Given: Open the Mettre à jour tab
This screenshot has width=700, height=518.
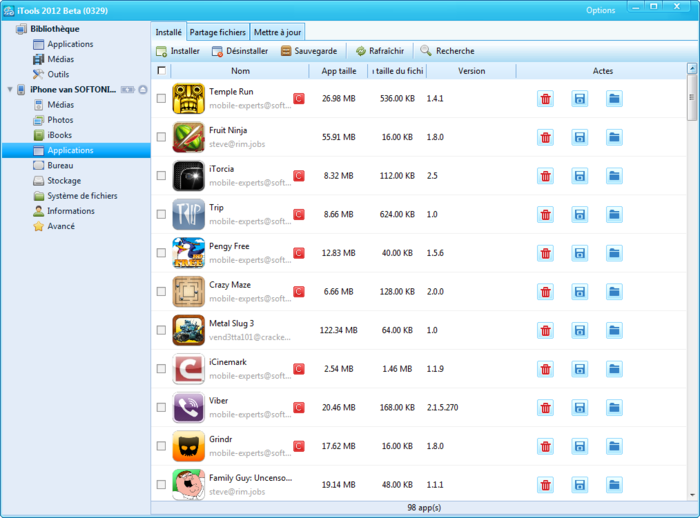Looking at the screenshot, I should 277,33.
